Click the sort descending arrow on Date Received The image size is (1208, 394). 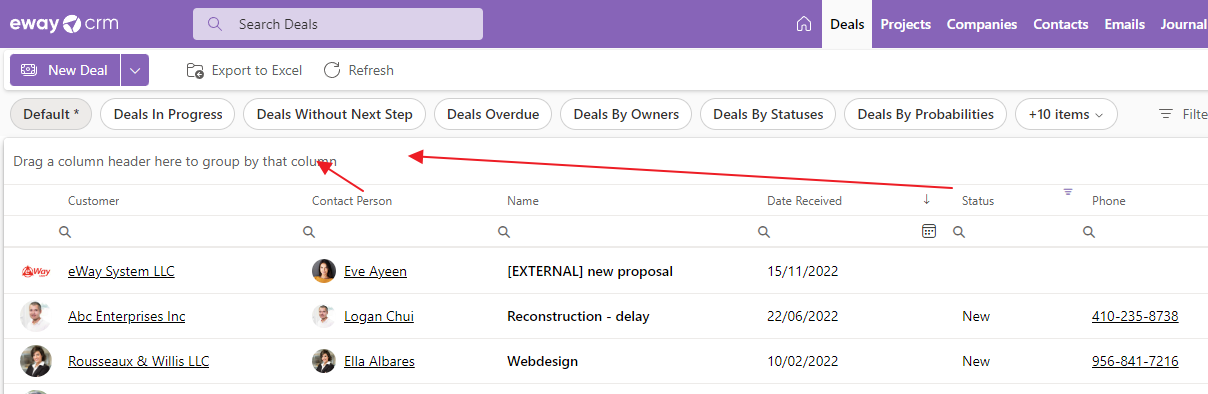pyautogui.click(x=927, y=199)
